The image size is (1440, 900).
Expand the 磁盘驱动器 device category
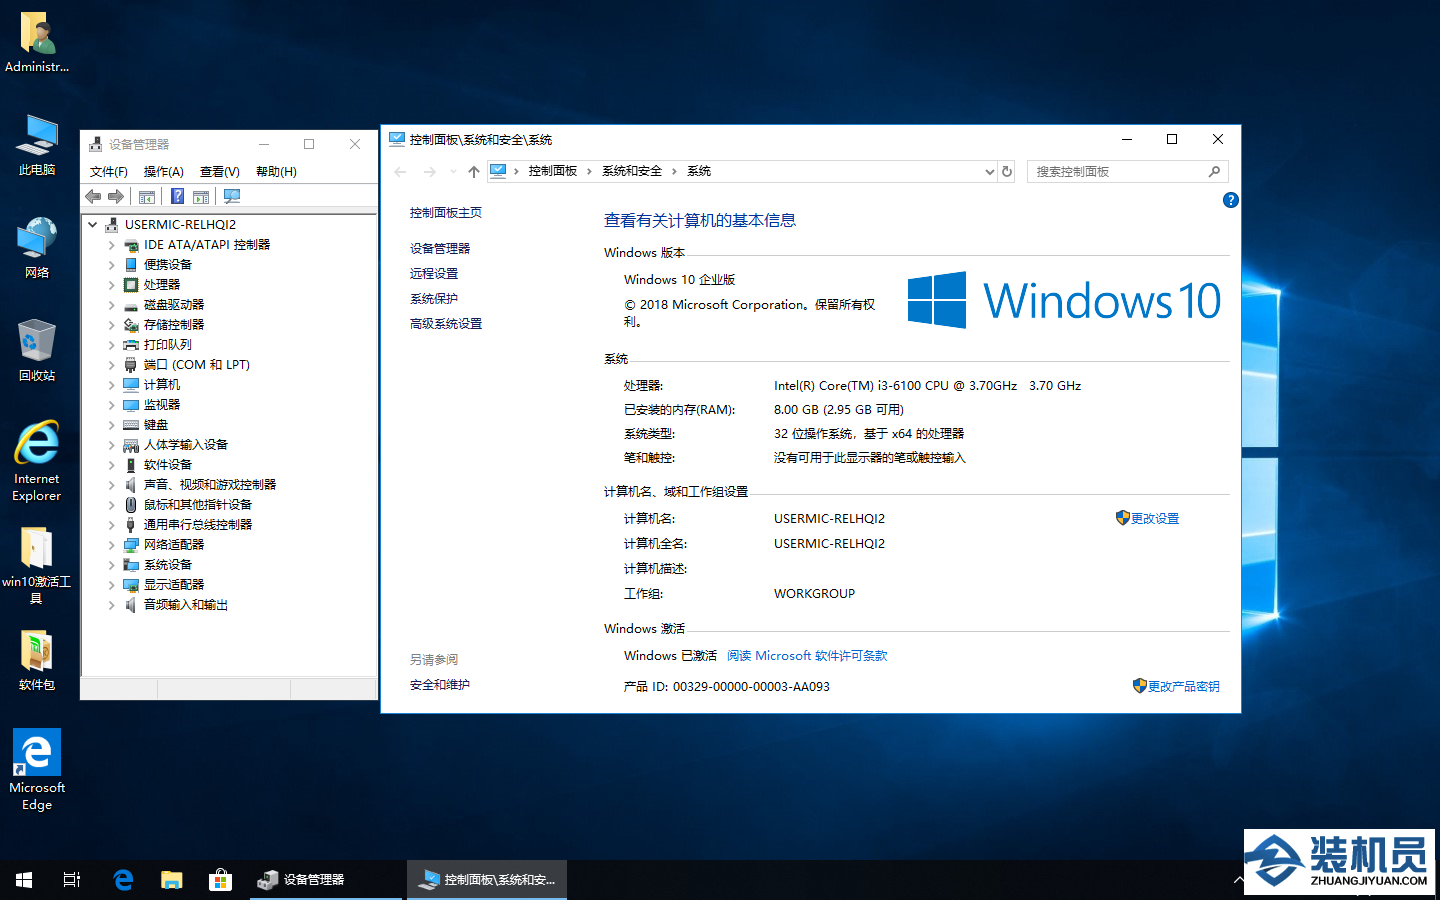pyautogui.click(x=111, y=305)
